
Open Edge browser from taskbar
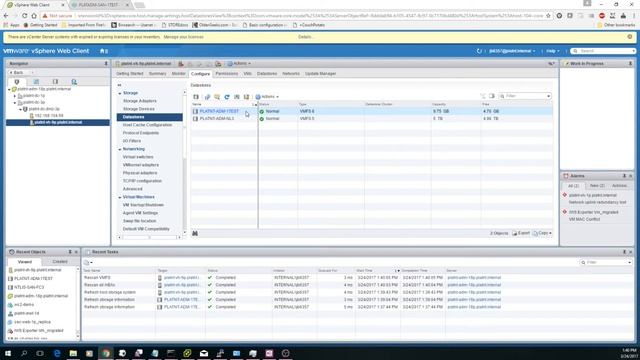57,353
